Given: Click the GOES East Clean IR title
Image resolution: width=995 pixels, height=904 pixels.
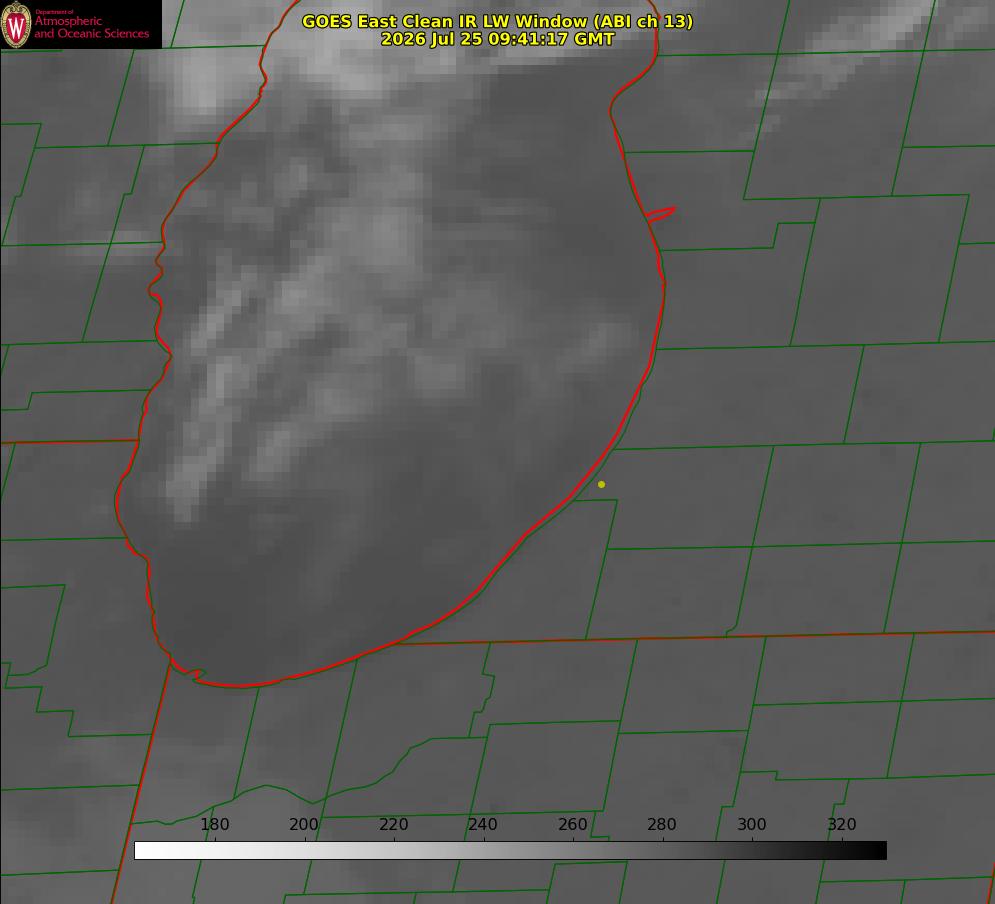Looking at the screenshot, I should pyautogui.click(x=497, y=21).
